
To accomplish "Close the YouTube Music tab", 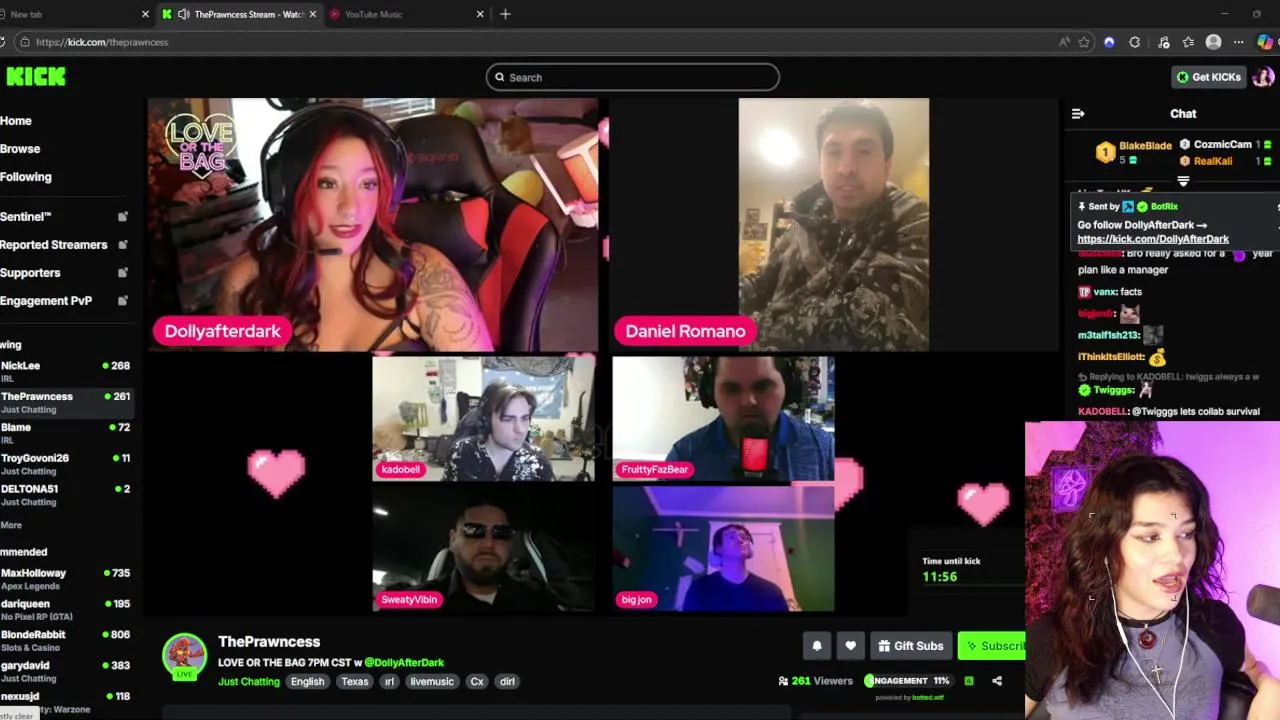I will (480, 14).
